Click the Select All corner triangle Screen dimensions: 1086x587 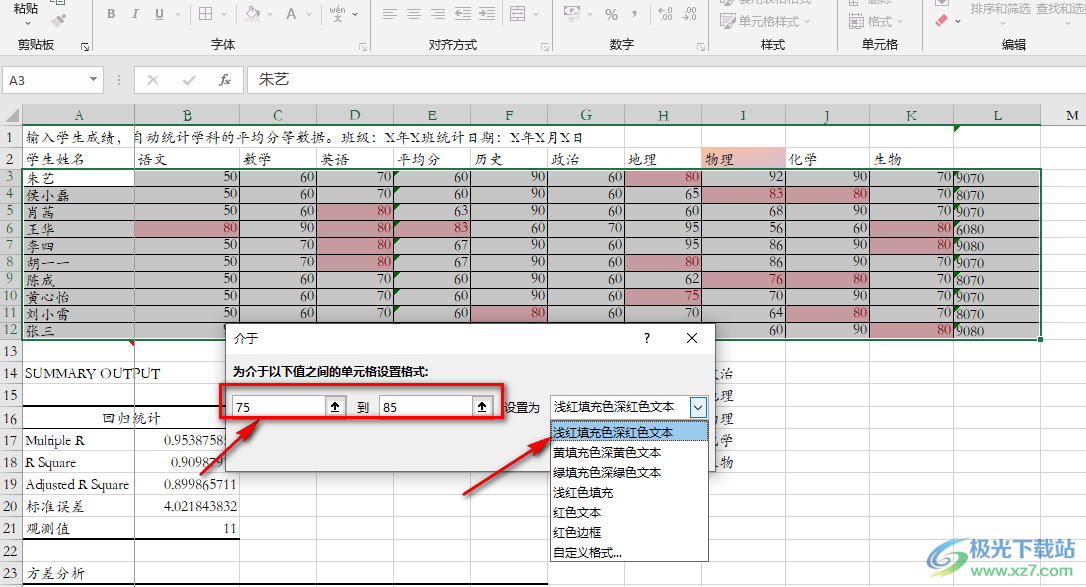tap(11, 115)
